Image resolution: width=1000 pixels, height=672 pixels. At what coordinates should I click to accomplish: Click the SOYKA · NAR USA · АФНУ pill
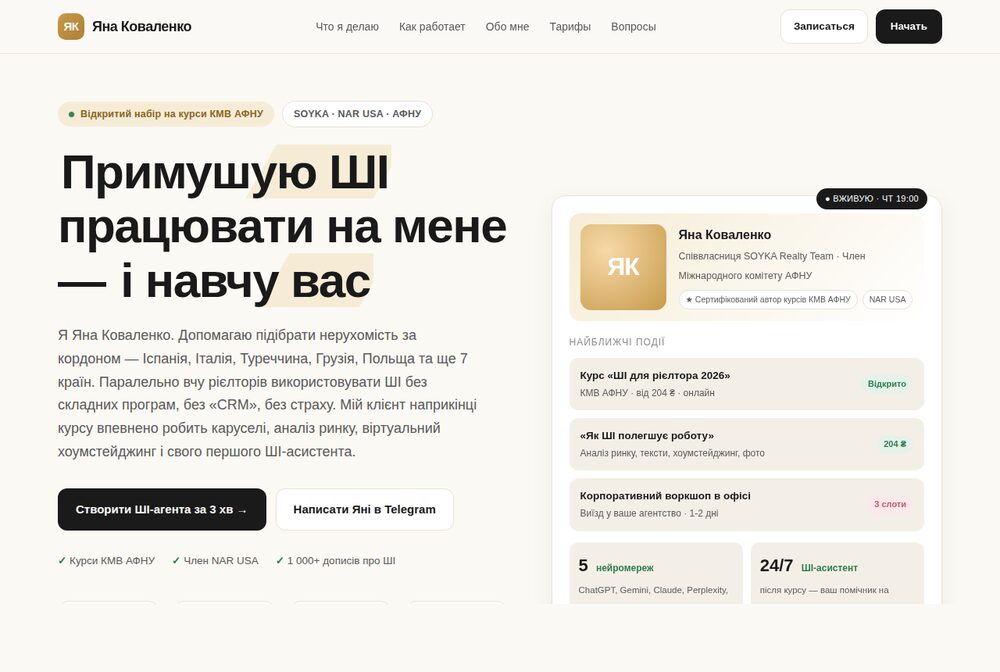tap(357, 114)
